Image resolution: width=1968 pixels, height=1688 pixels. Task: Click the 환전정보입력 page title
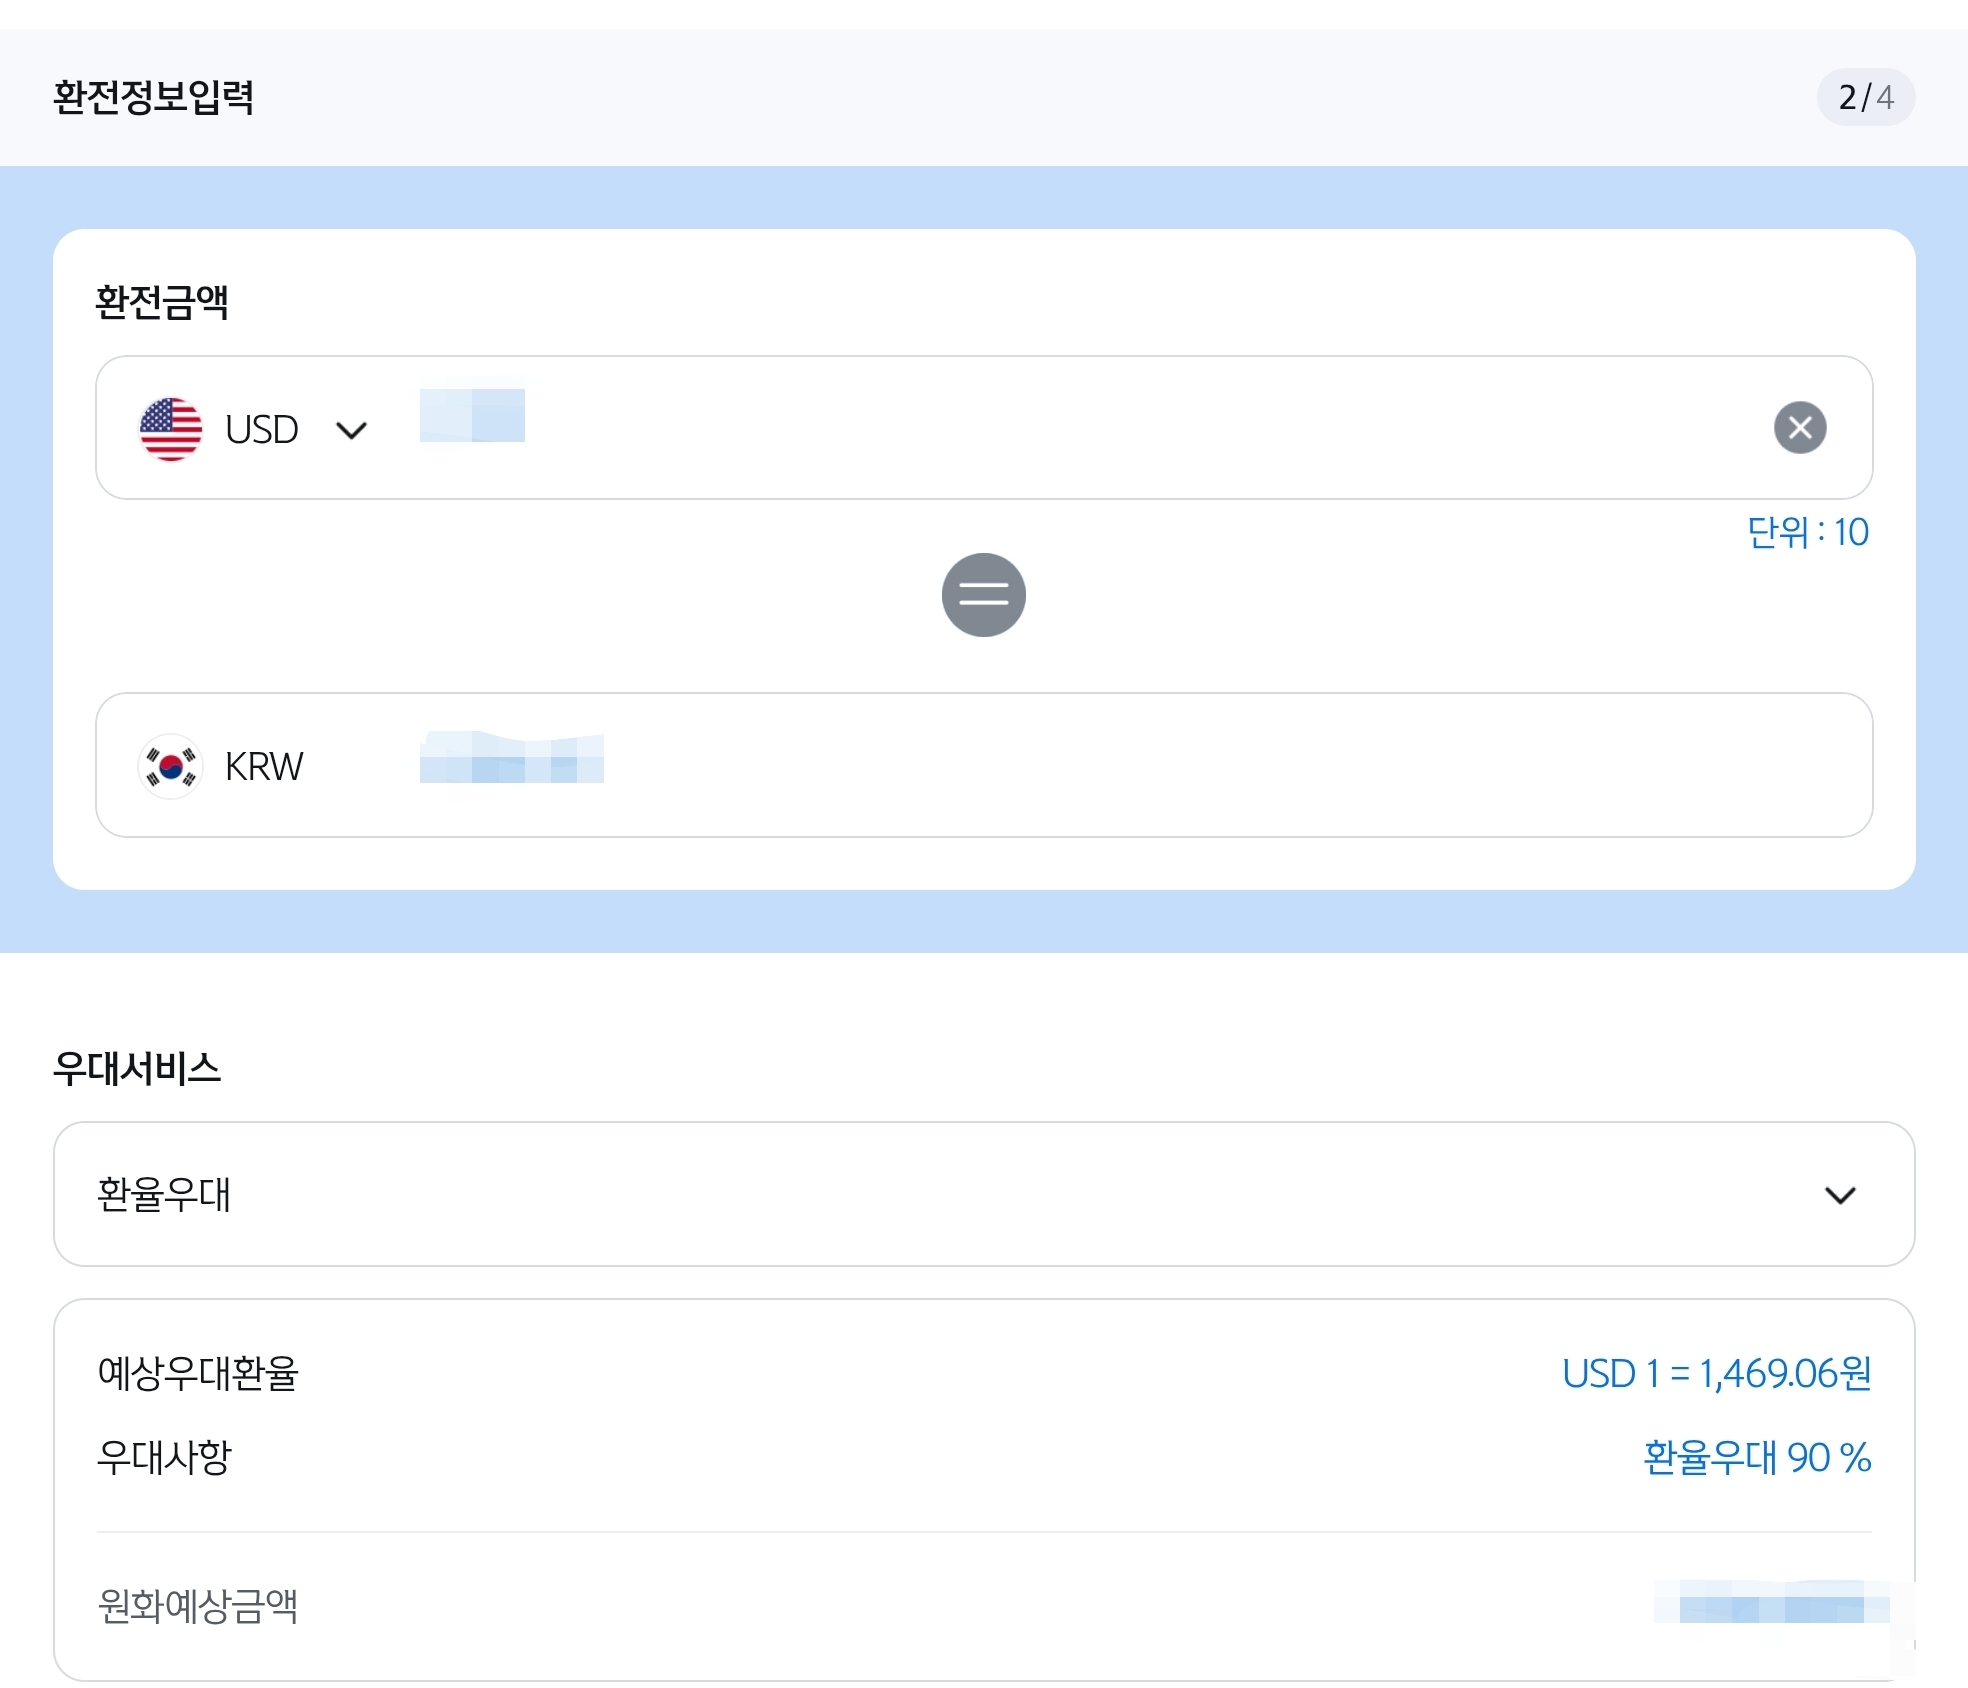click(154, 98)
